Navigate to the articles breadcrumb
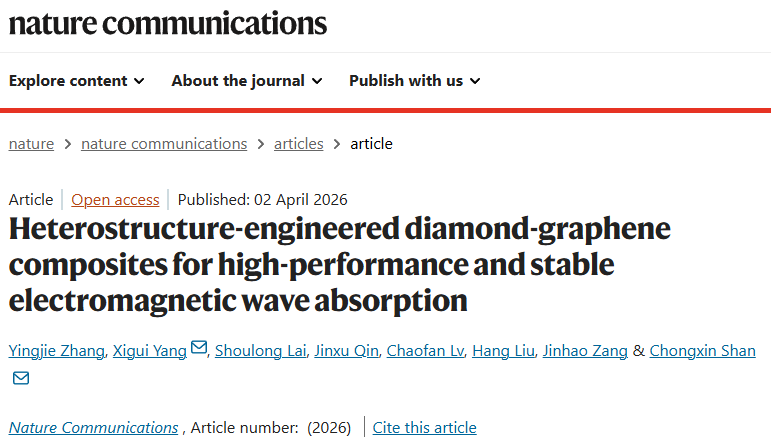 pos(299,143)
